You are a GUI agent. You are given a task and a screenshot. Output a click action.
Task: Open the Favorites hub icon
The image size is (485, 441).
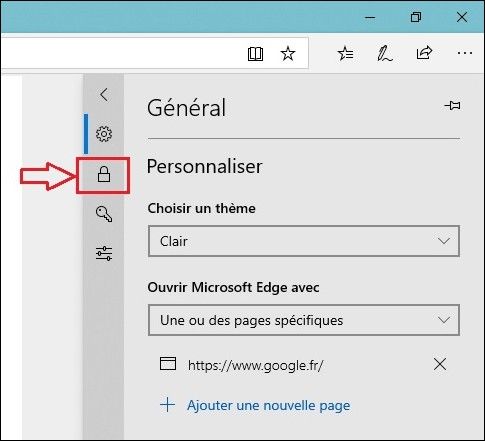346,53
